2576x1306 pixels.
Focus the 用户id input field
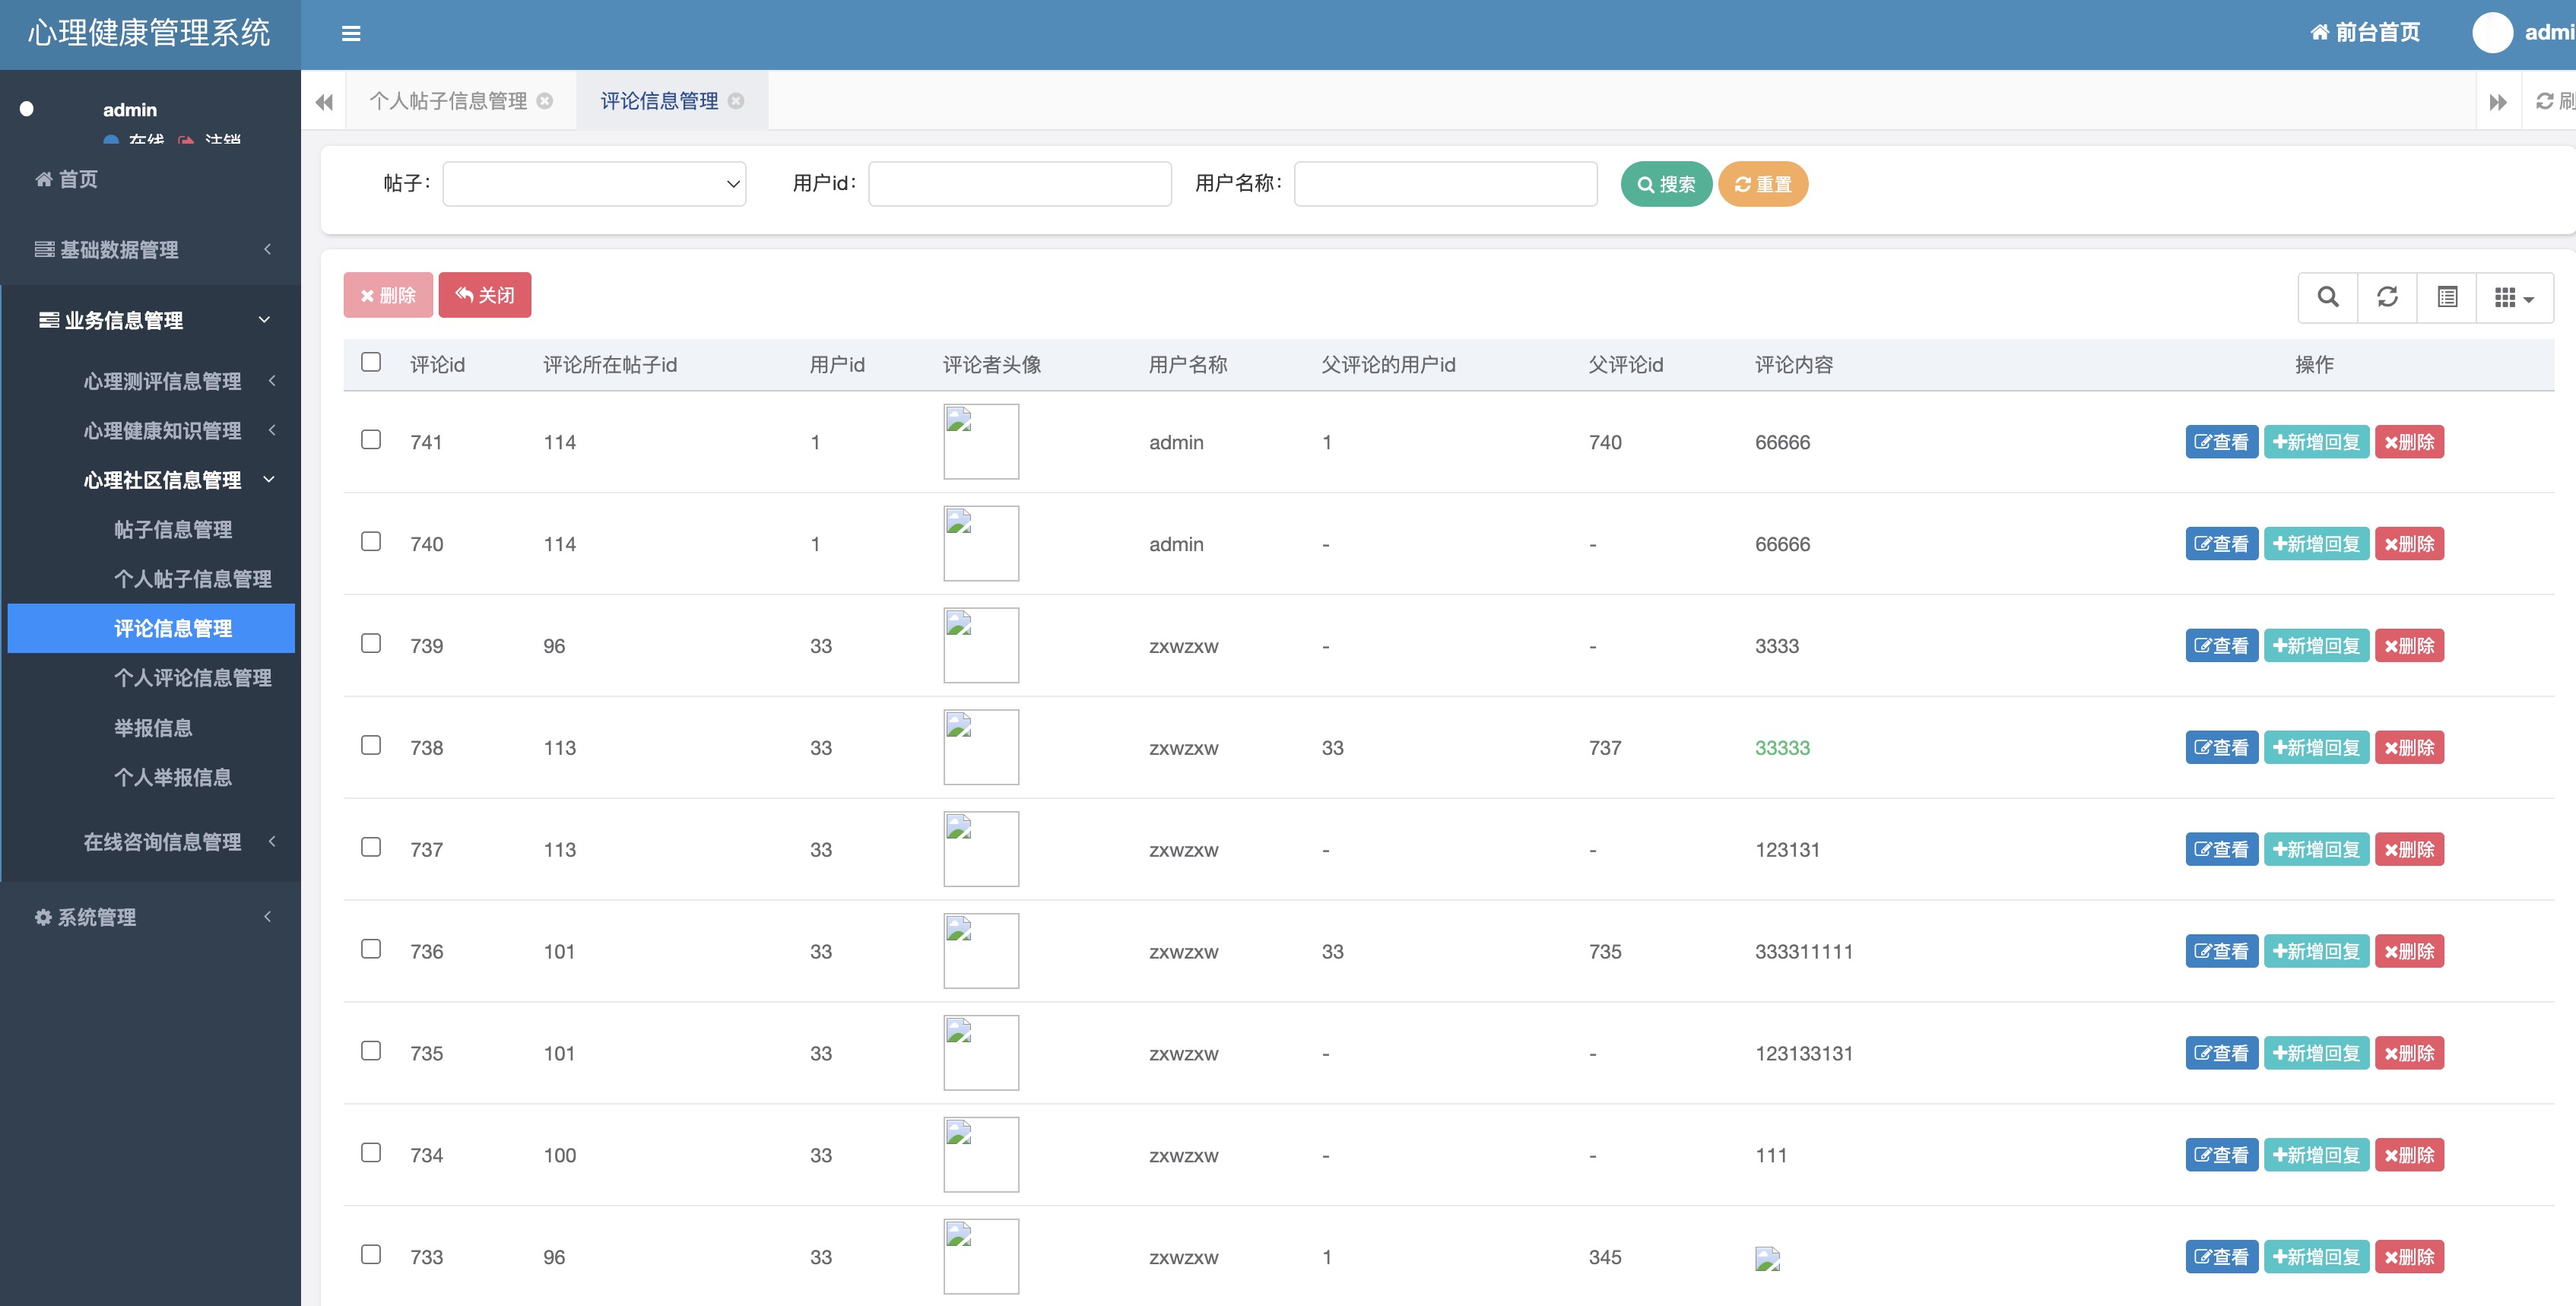(x=1020, y=184)
